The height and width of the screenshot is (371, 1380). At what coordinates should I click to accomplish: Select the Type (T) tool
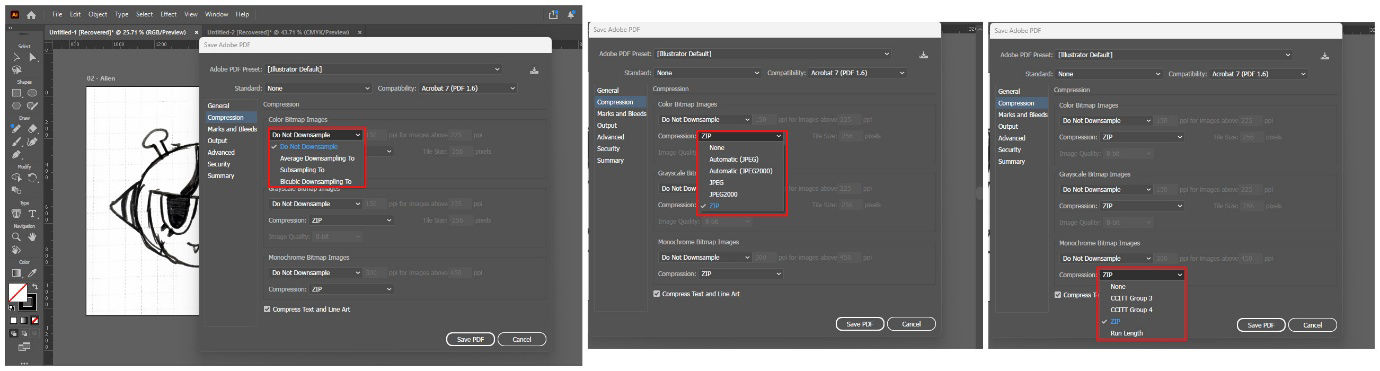32,213
